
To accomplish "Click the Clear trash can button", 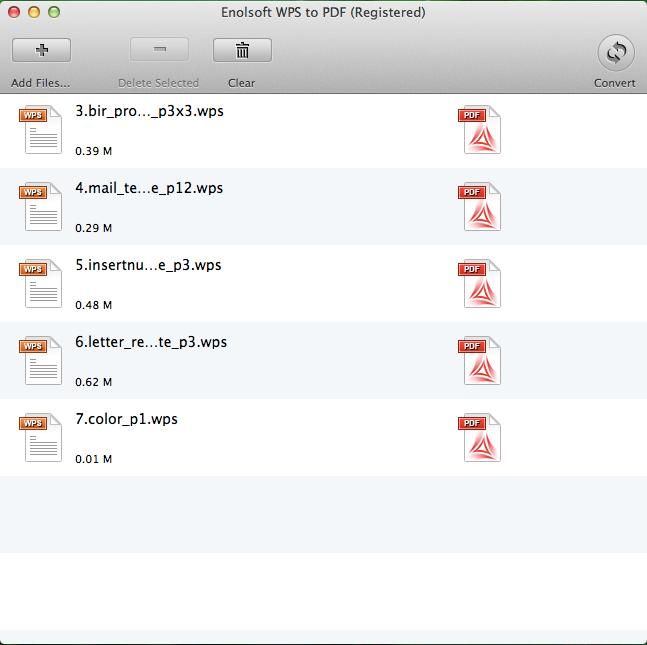I will (x=242, y=50).
